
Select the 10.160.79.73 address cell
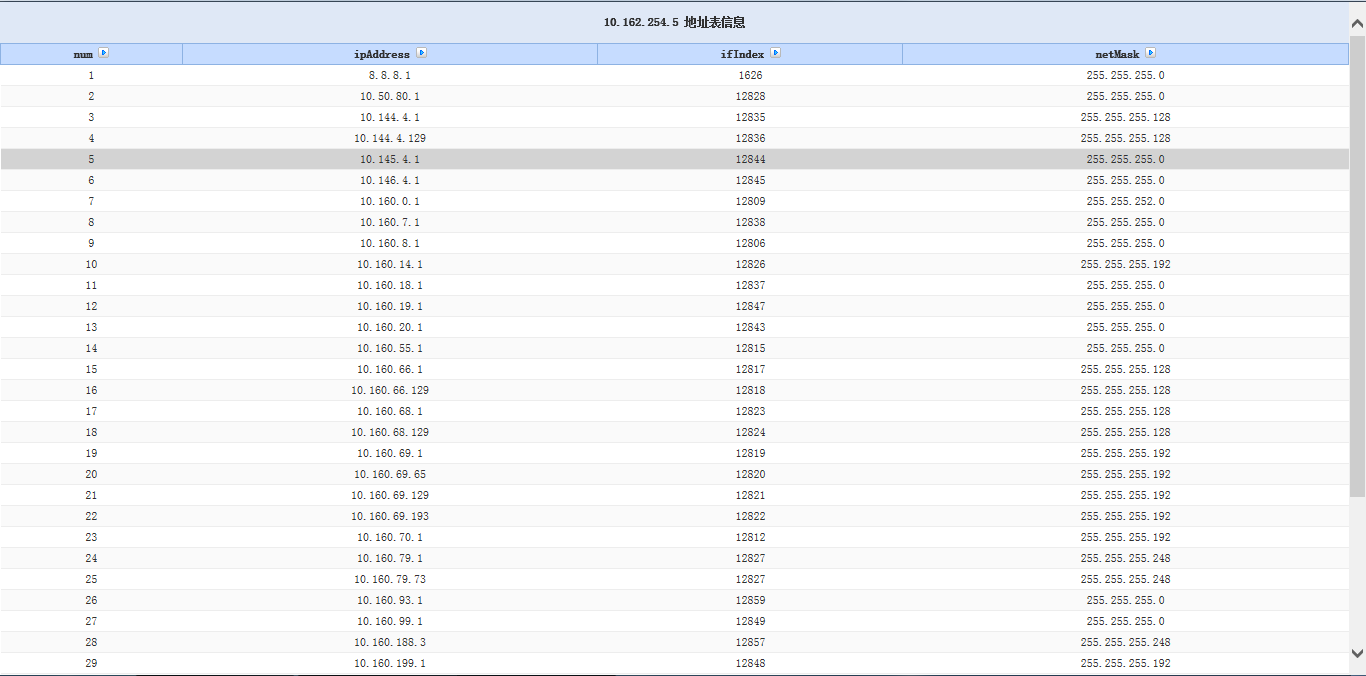[390, 579]
